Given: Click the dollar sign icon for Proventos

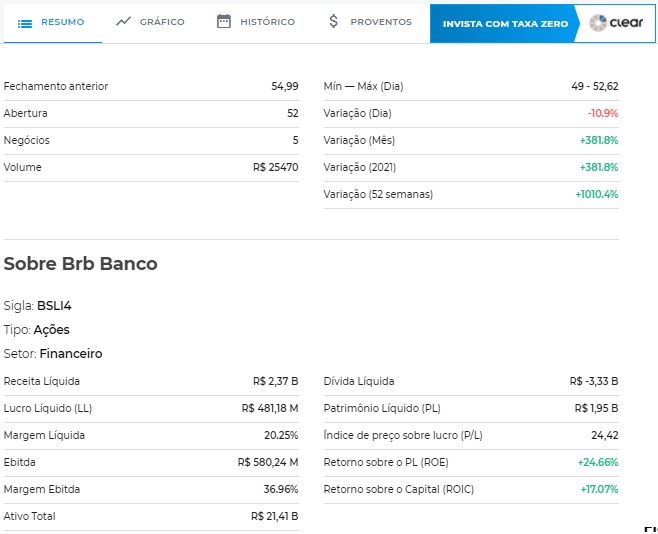Looking at the screenshot, I should tap(334, 21).
